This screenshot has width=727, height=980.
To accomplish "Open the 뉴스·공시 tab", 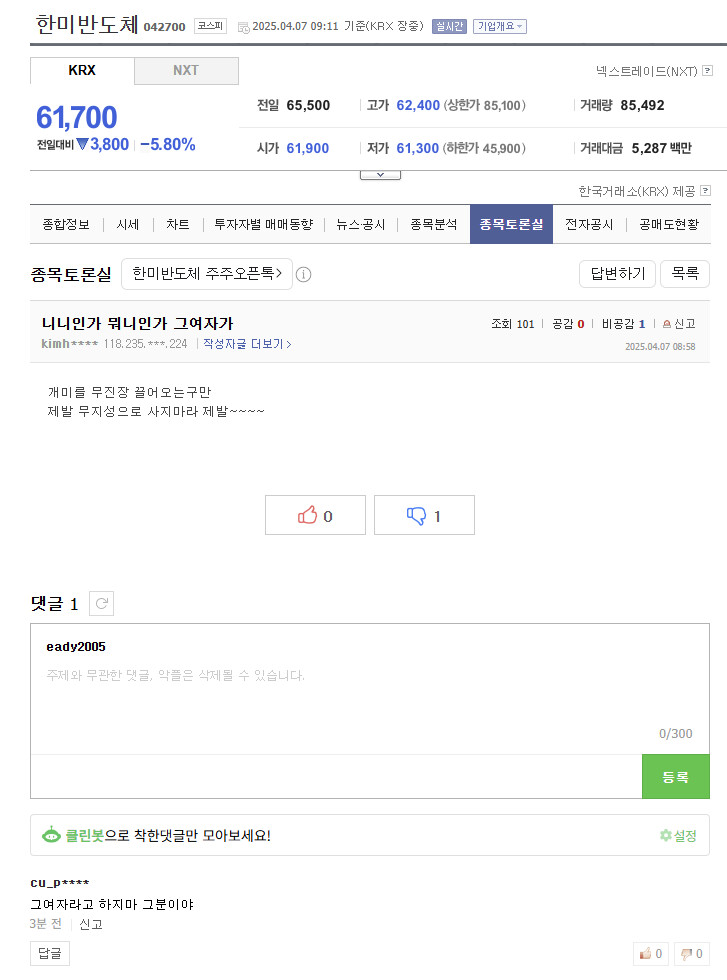I will [361, 224].
